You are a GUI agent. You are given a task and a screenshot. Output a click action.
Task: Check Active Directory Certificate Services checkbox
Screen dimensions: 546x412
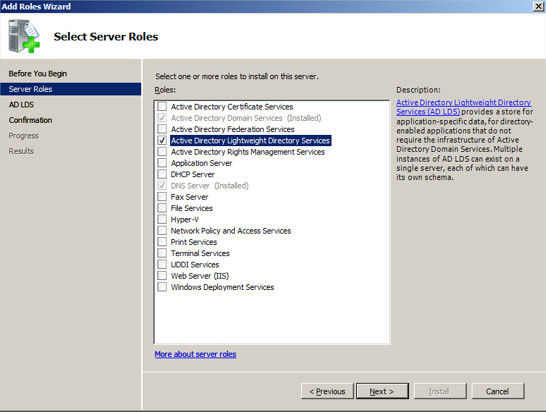162,106
